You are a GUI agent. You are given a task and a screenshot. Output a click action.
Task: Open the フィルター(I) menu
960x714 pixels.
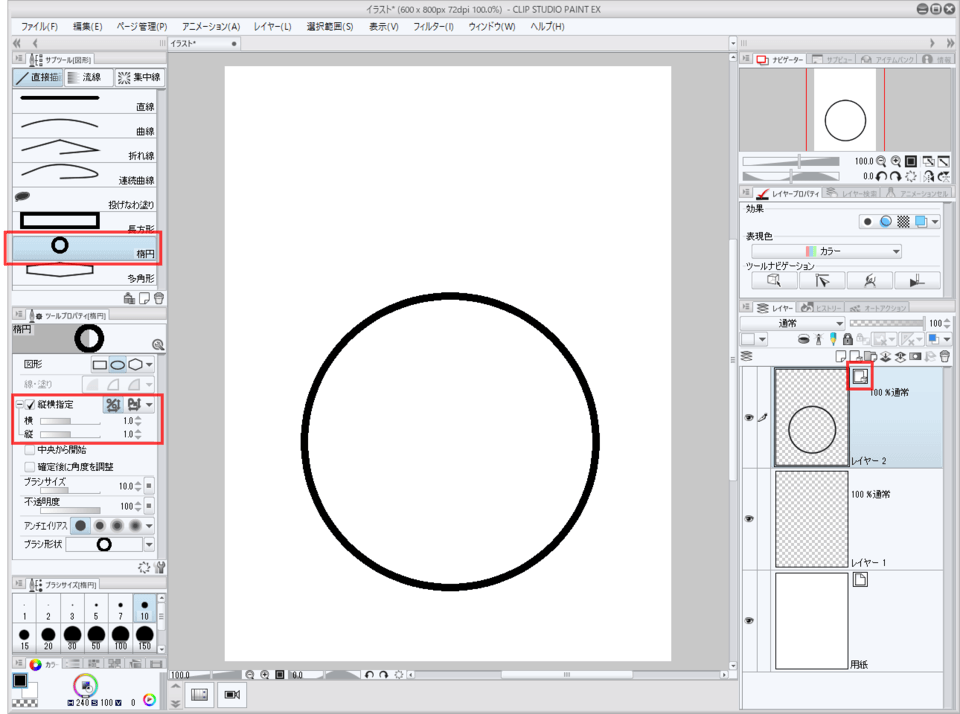435,26
